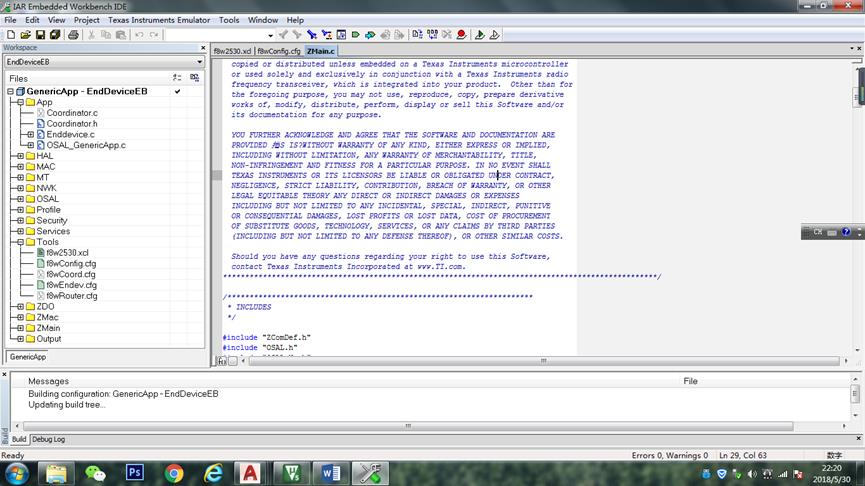
Task: Click the Redo arrow icon
Action: (154, 35)
